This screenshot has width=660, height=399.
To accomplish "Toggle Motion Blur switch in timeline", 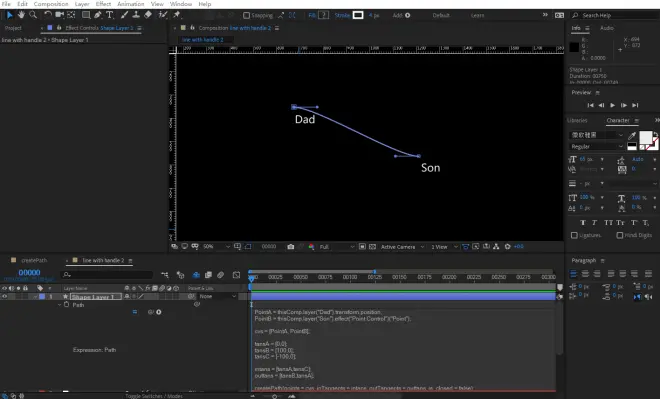I will (221, 275).
